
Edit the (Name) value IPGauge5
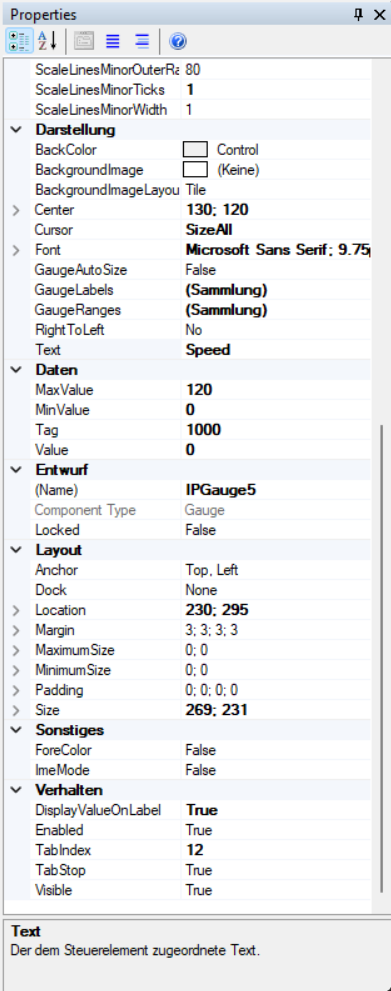click(x=220, y=490)
